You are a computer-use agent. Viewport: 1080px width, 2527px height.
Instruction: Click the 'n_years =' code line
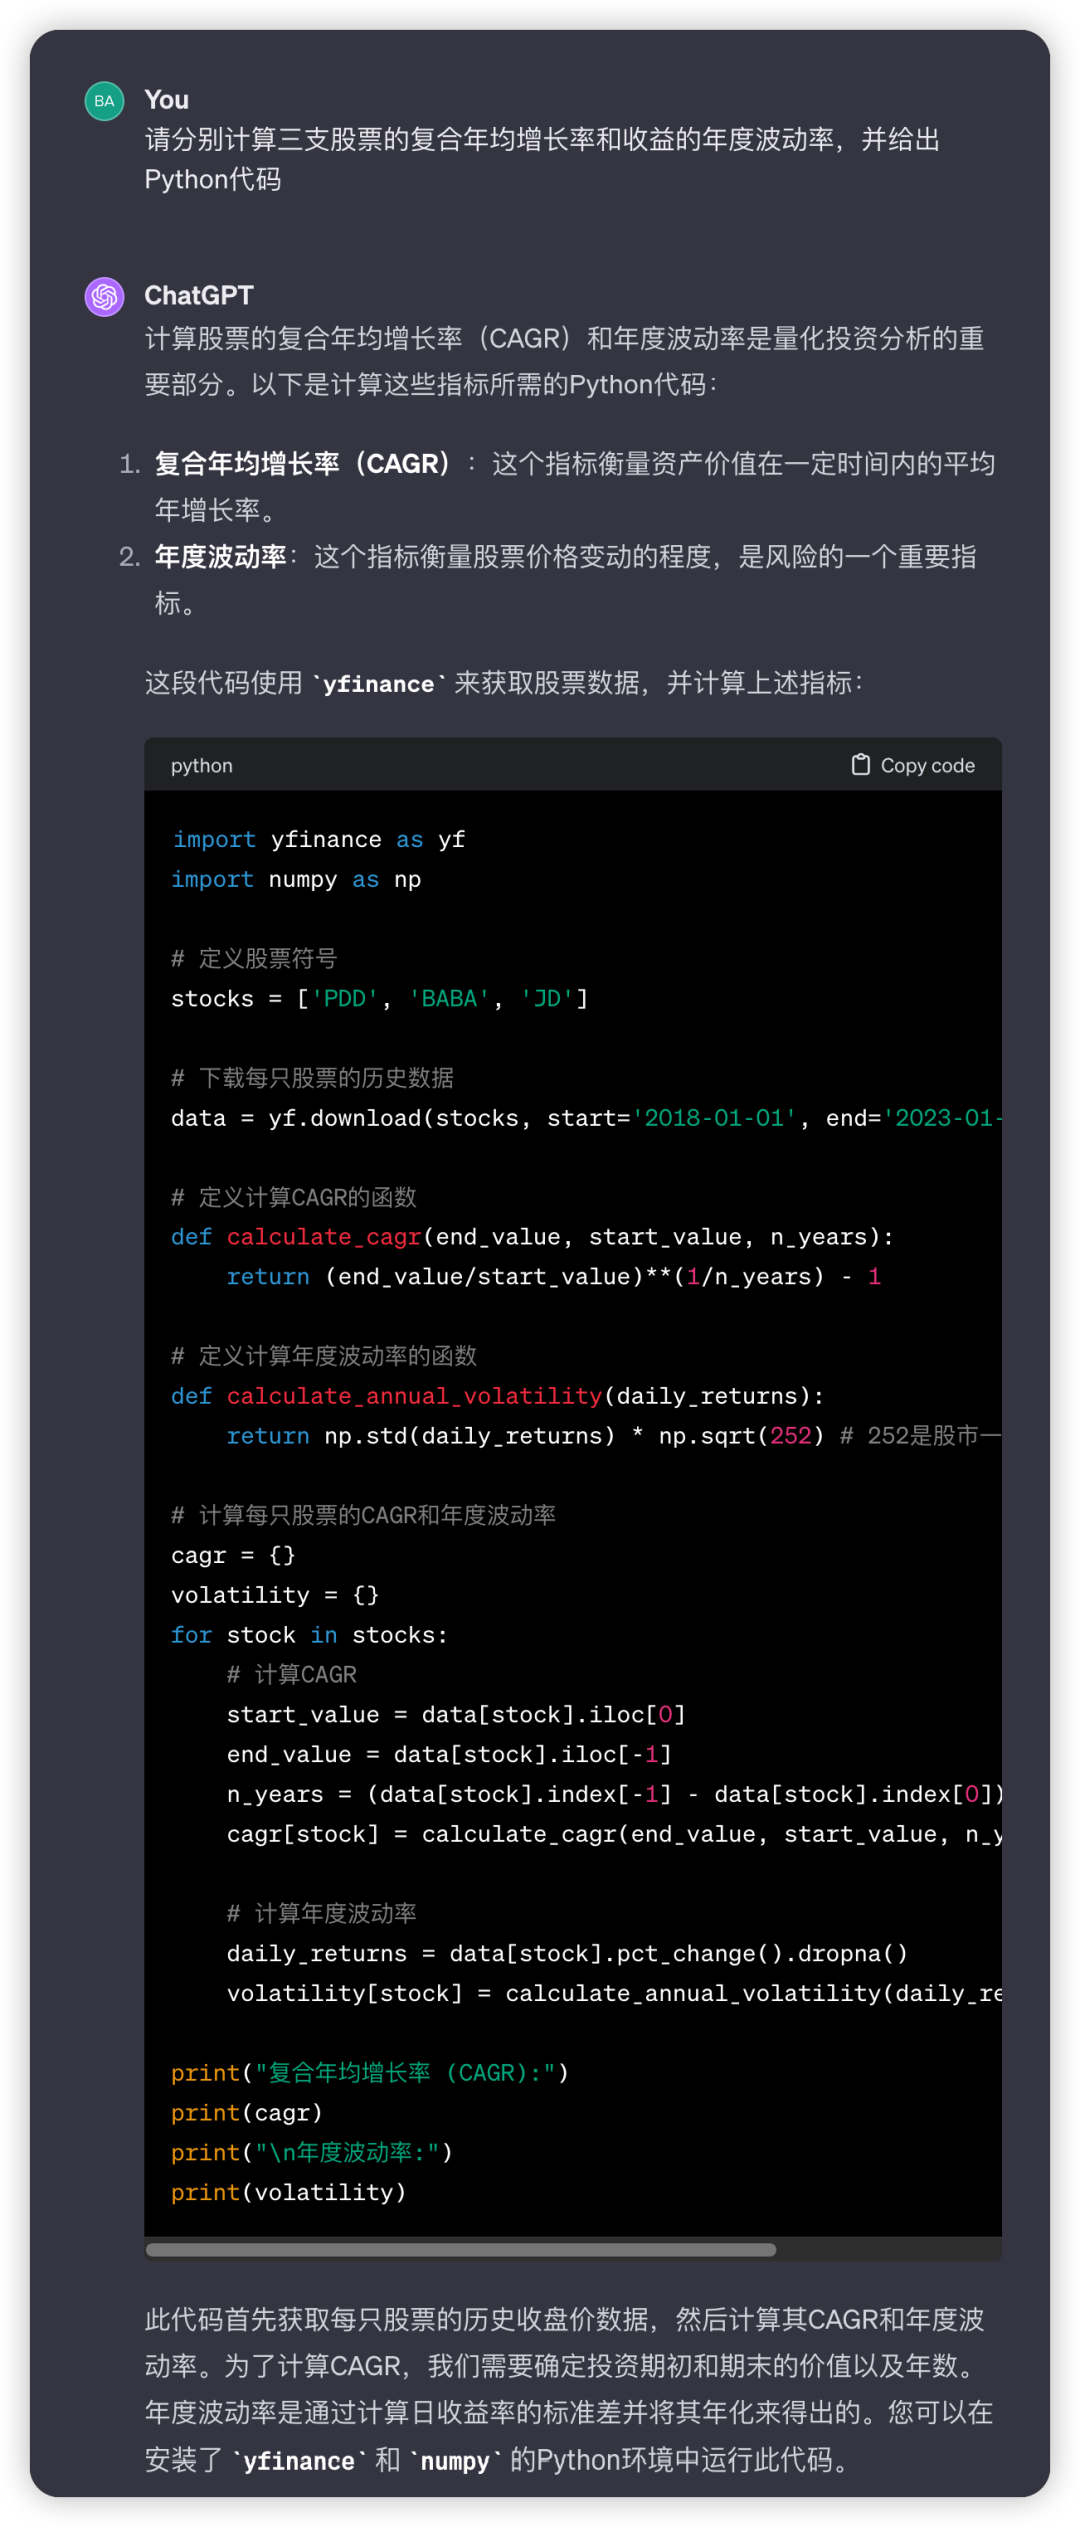[x=614, y=1795]
